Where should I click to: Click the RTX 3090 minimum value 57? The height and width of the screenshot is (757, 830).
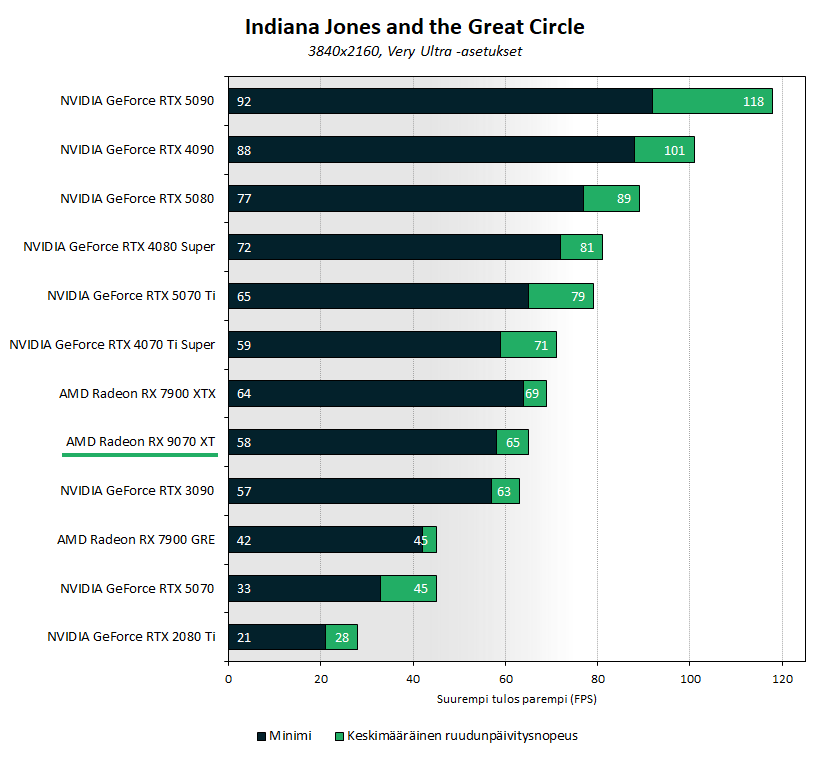point(244,492)
